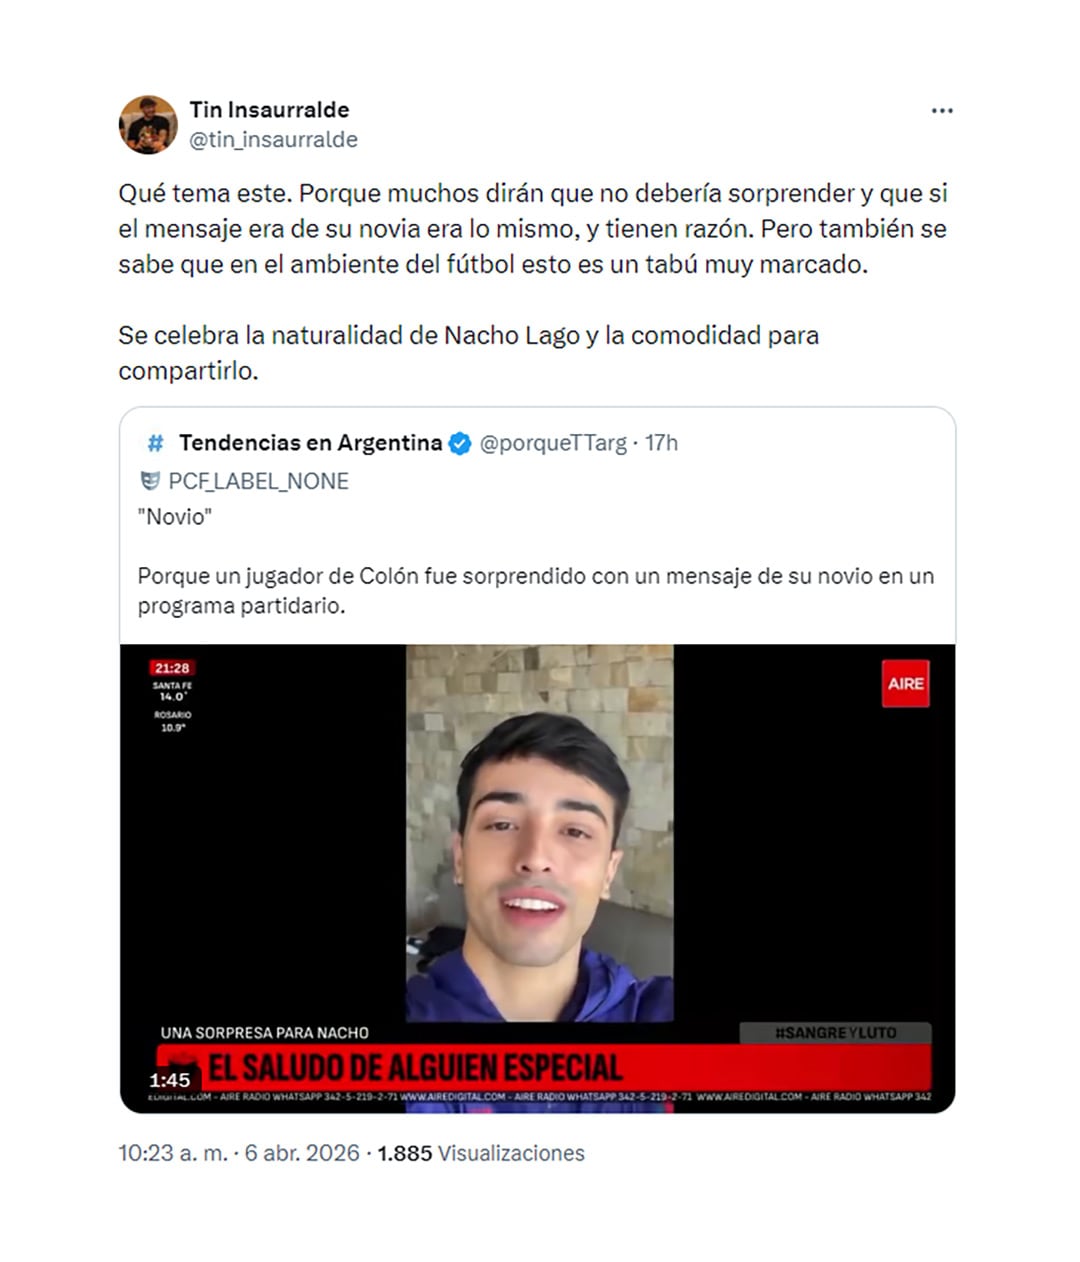Click the blue verified badge next to Tendencias en Argentina
The height and width of the screenshot is (1262, 1080).
coord(460,443)
